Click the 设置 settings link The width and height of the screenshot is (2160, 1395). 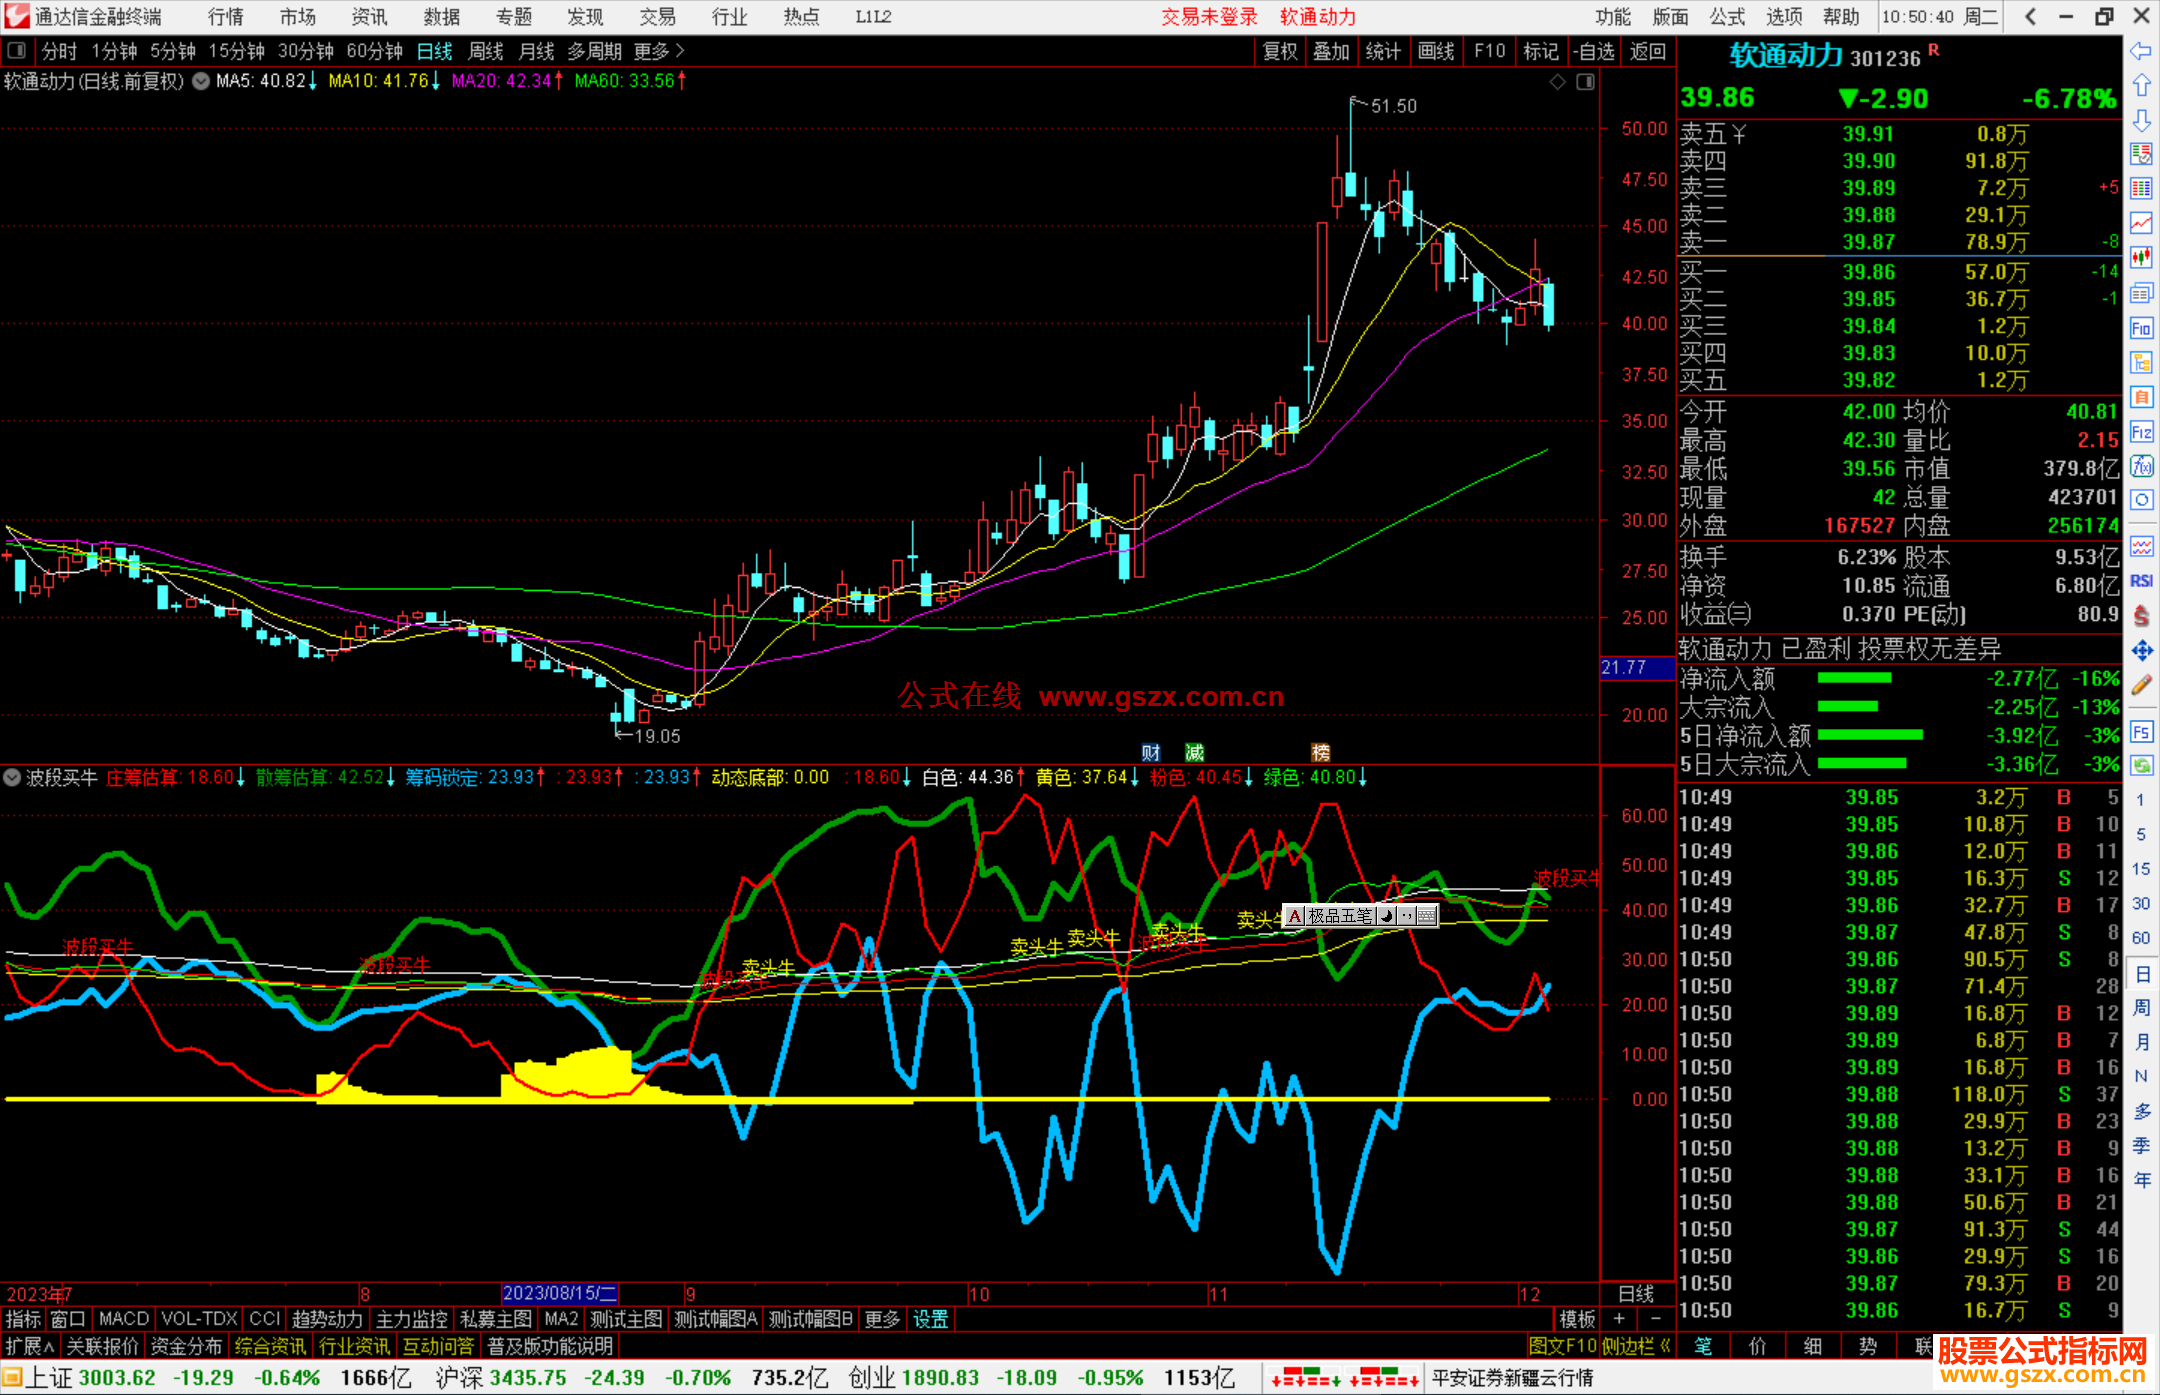coord(930,1319)
